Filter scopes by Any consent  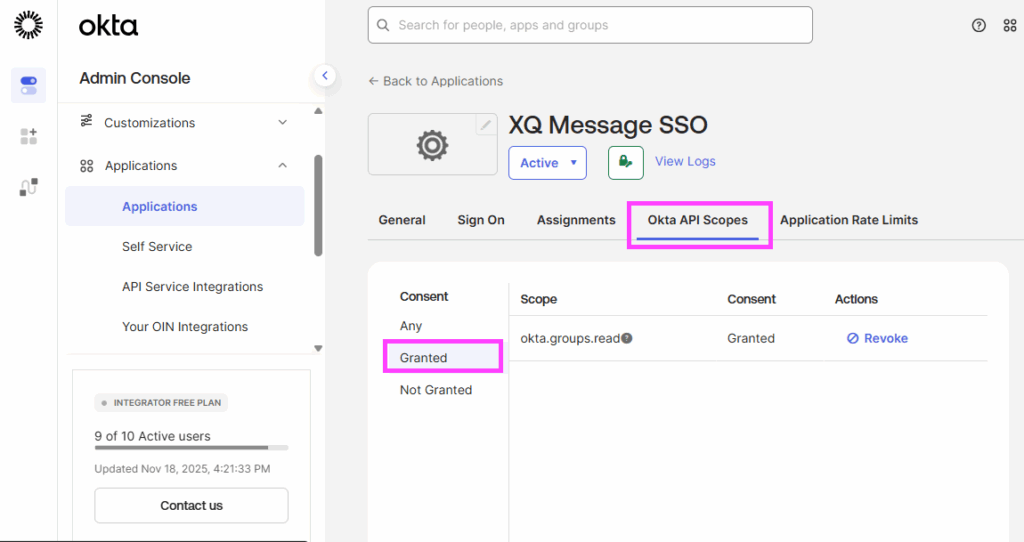coord(411,326)
